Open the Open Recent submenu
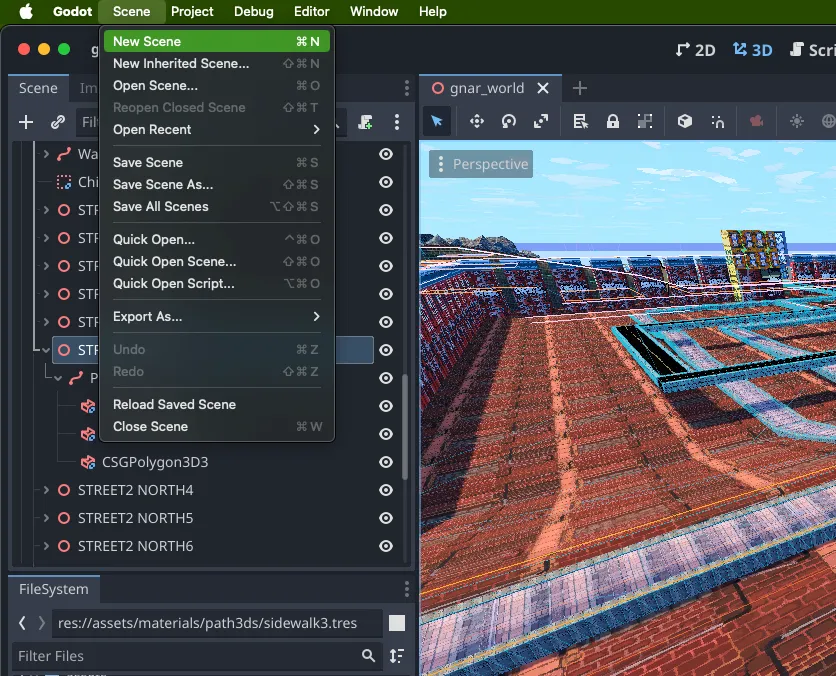836x676 pixels. coord(217,130)
